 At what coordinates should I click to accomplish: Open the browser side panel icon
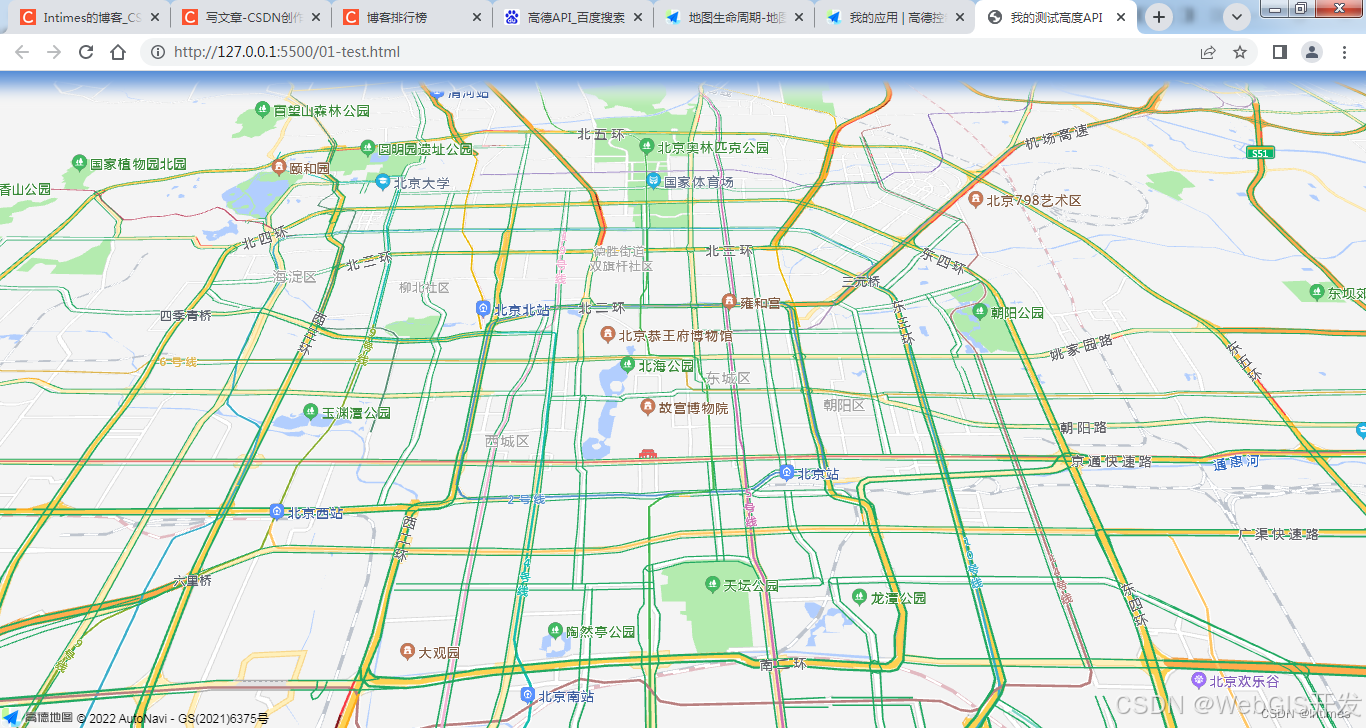(x=1279, y=52)
